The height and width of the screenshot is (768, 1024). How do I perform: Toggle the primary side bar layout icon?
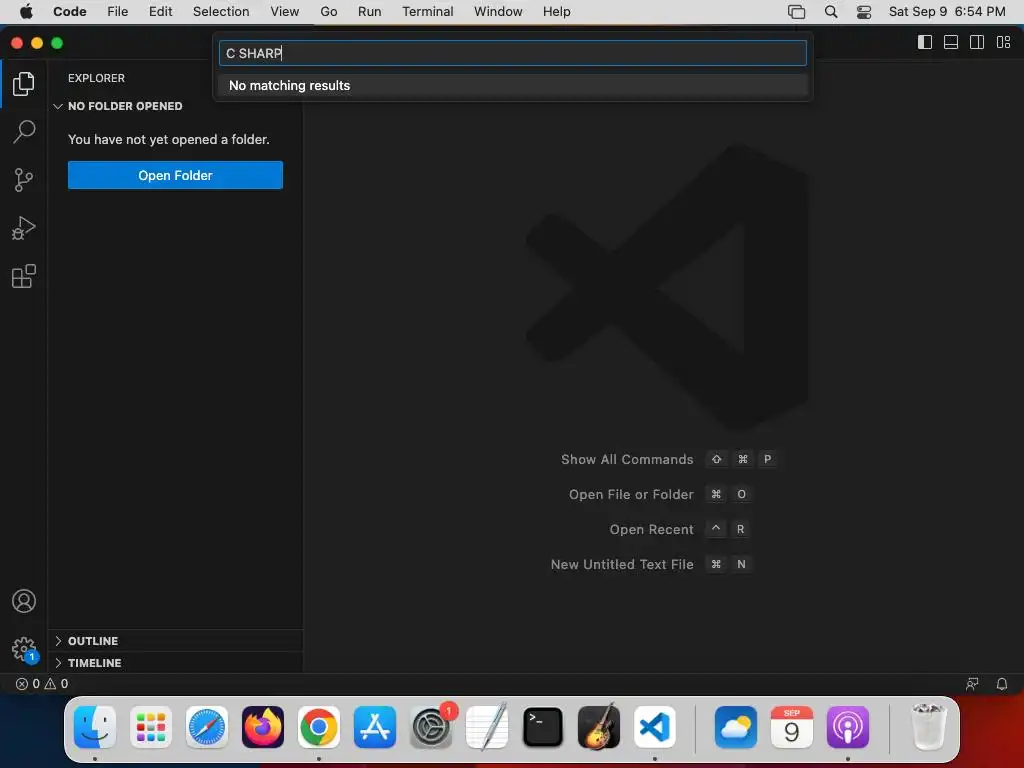coord(925,42)
